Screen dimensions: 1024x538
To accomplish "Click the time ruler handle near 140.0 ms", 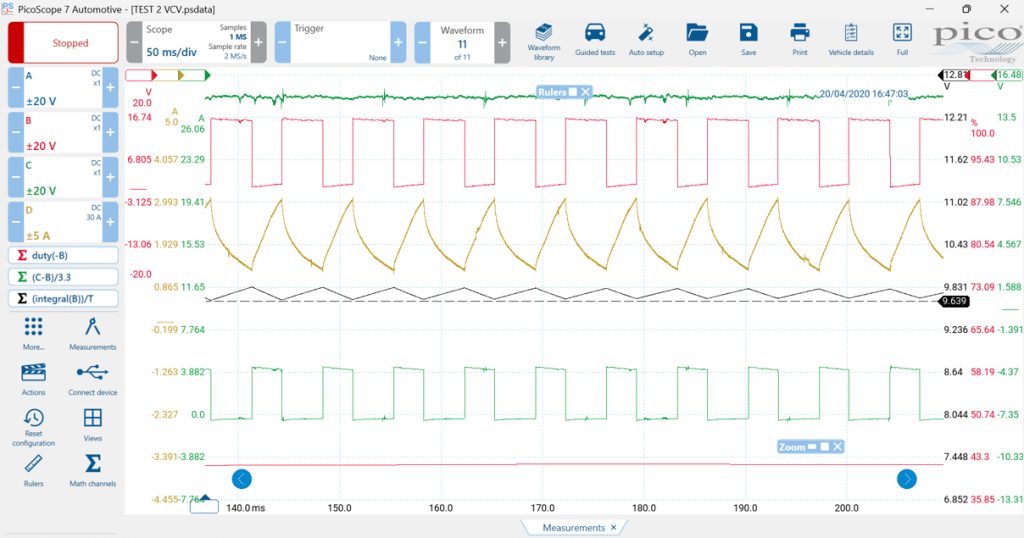I will coord(204,504).
